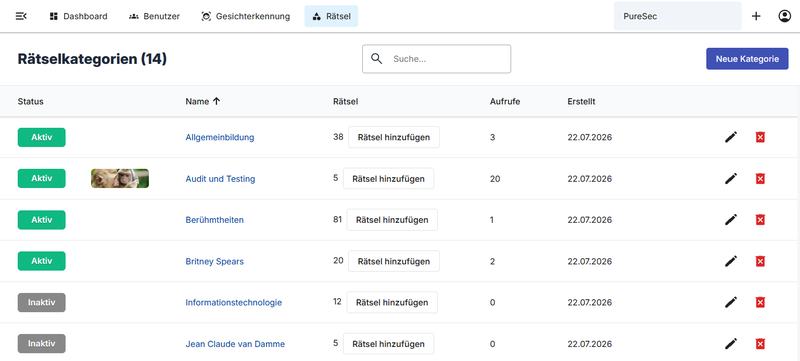The image size is (800, 361).
Task: Edit the Berühmtheiten category with pencil icon
Action: [x=731, y=220]
